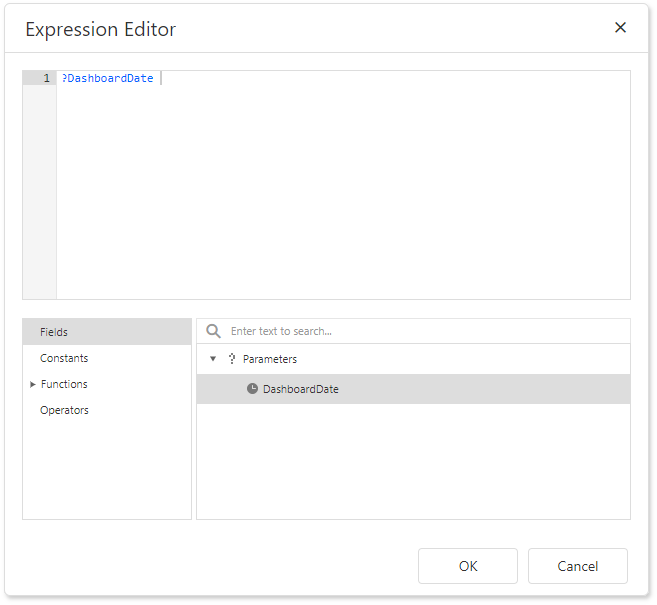The image size is (657, 605).
Task: Switch to the Operators category
Action: [64, 410]
